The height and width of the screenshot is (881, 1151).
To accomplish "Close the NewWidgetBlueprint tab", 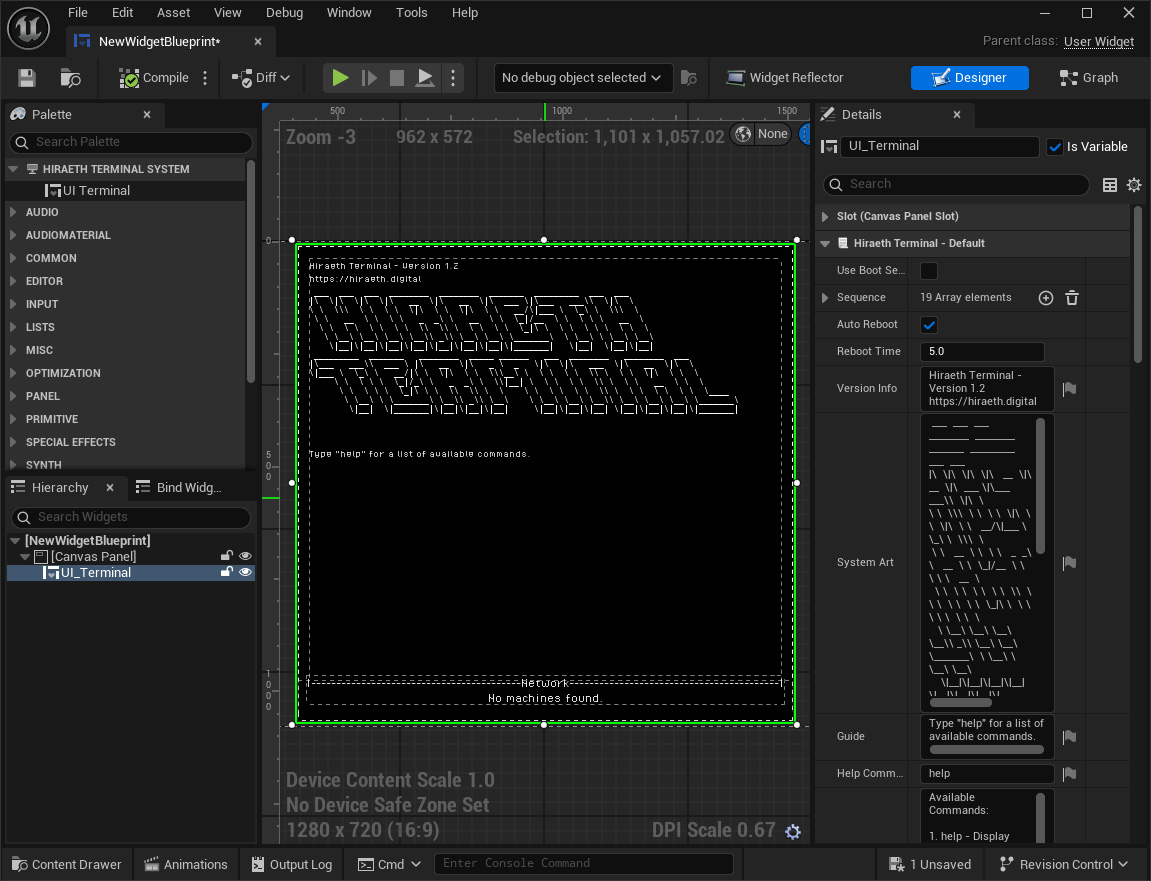I will (258, 42).
